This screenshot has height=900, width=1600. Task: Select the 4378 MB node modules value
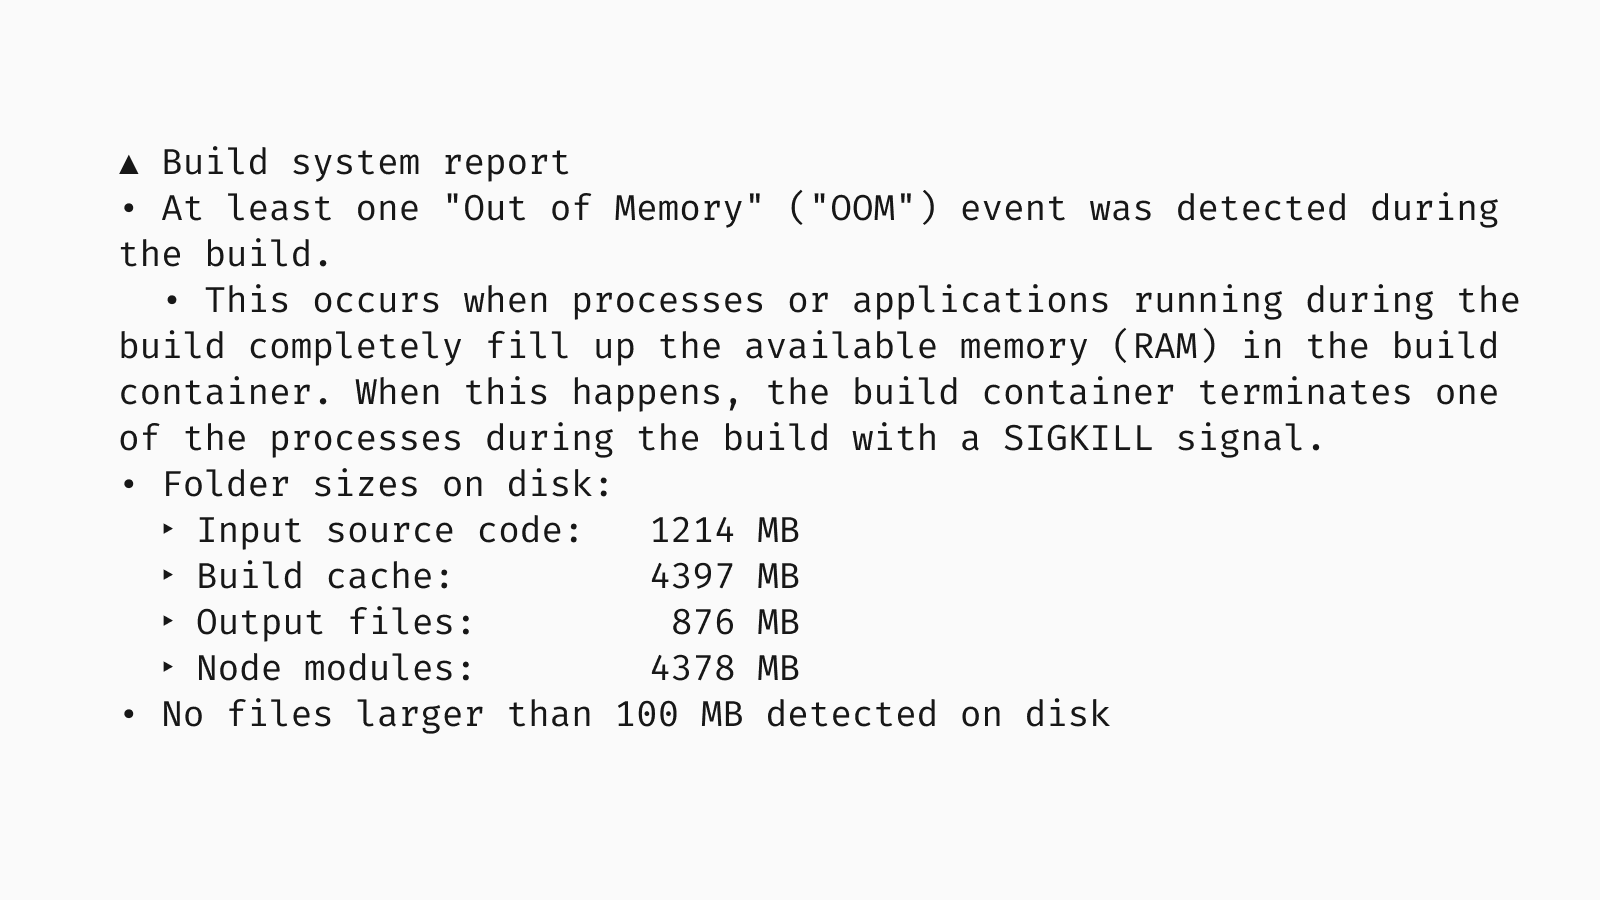click(724, 669)
